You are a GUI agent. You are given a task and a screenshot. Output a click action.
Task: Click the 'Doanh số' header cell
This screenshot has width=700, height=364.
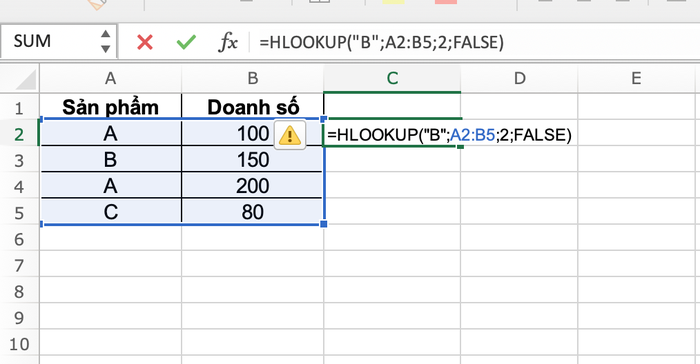pyautogui.click(x=253, y=107)
